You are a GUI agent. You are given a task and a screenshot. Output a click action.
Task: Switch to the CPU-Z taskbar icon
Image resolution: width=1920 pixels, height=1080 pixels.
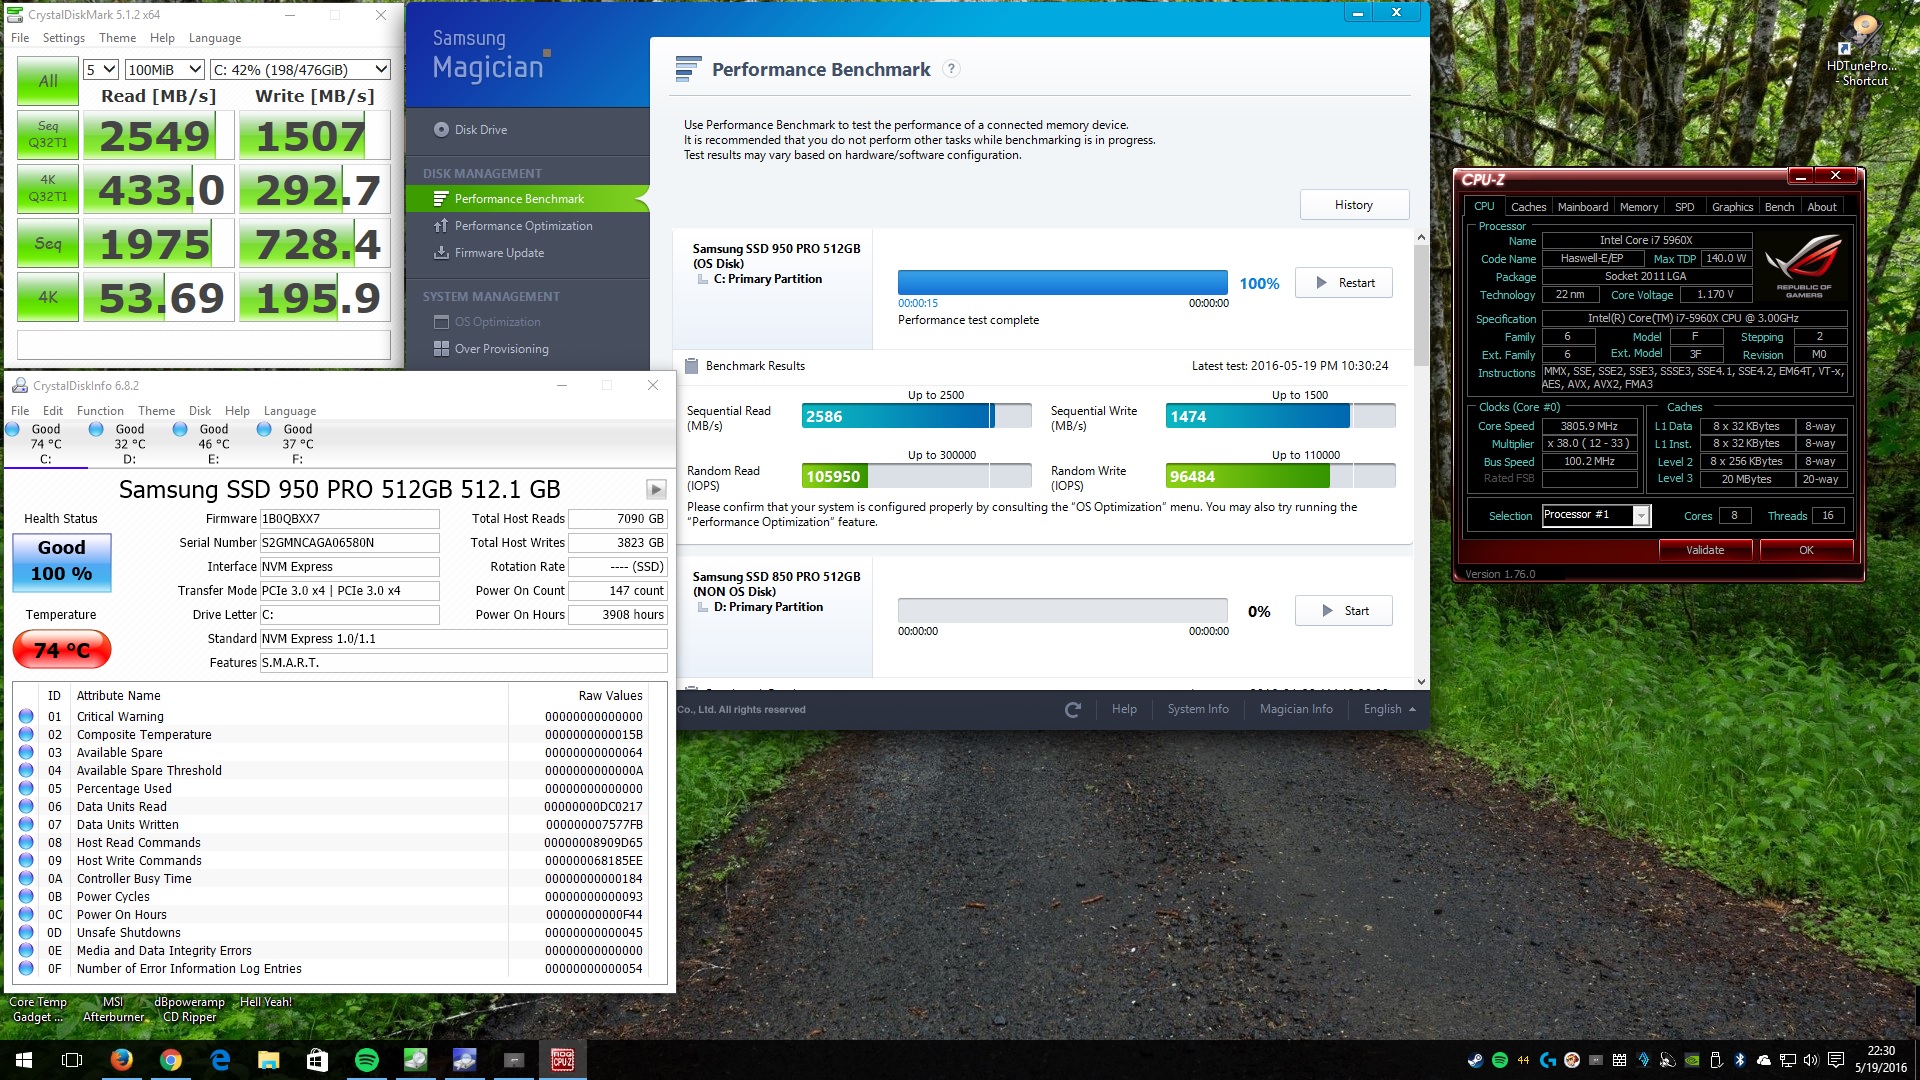click(563, 1059)
